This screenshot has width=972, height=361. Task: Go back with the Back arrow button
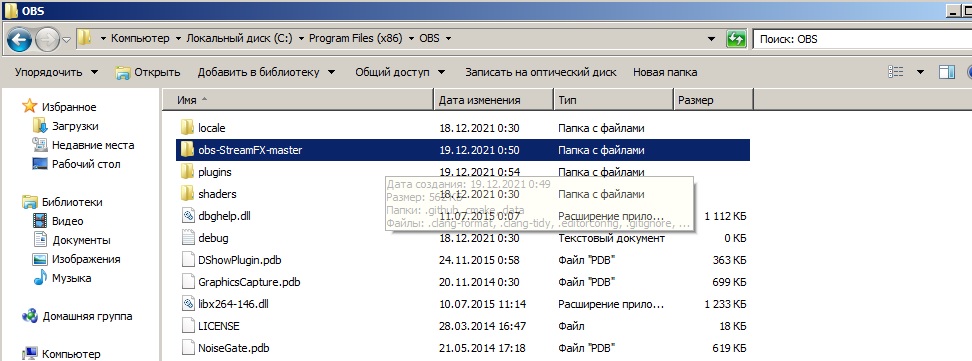pos(19,40)
